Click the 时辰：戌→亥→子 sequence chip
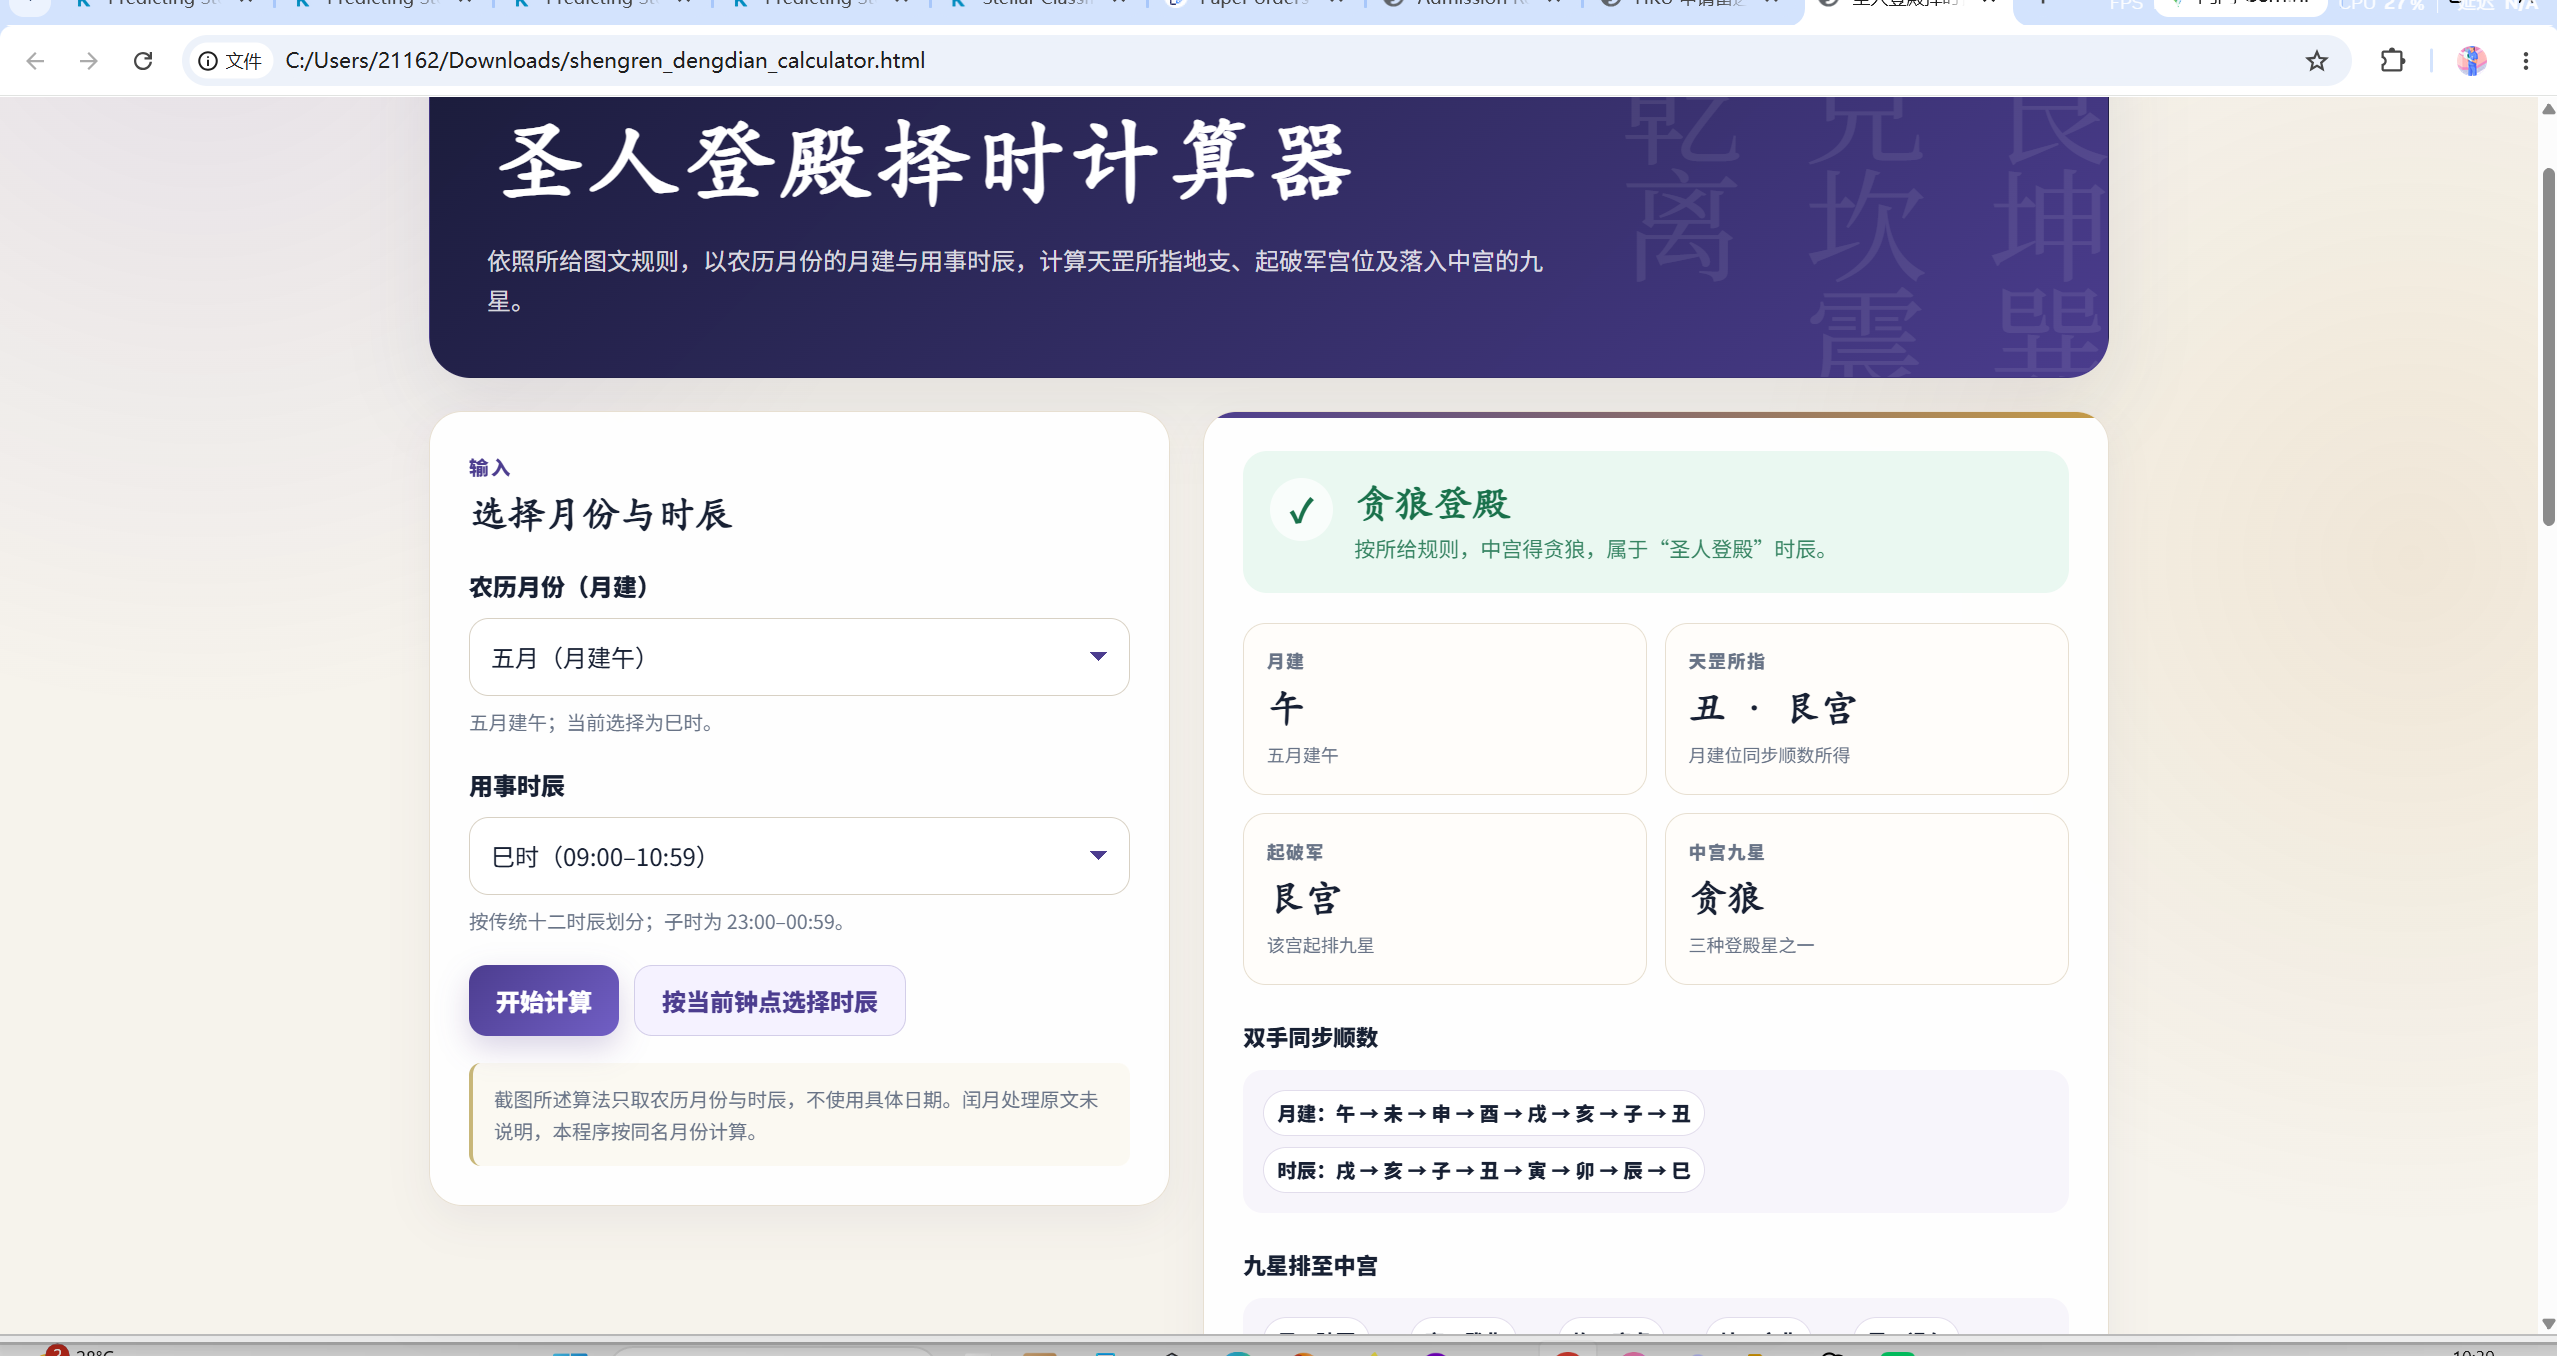This screenshot has width=2557, height=1356. tap(1483, 1170)
